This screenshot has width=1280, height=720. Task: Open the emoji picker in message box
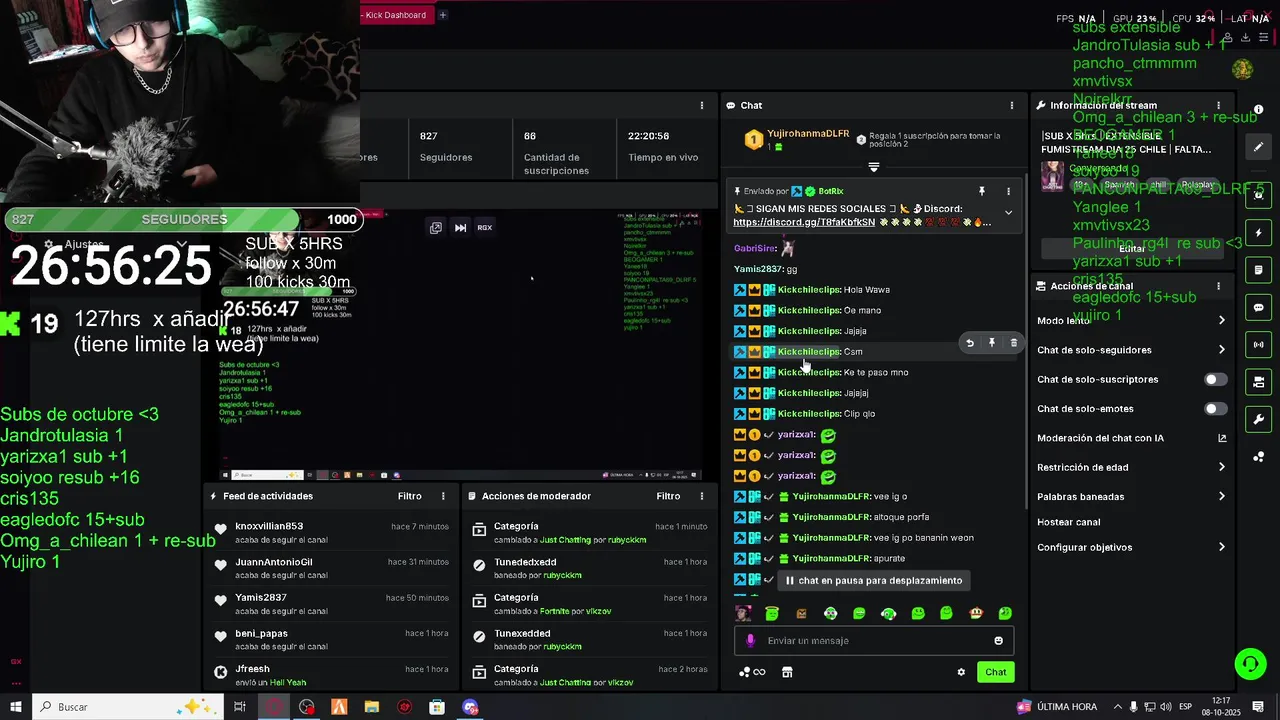click(x=998, y=641)
